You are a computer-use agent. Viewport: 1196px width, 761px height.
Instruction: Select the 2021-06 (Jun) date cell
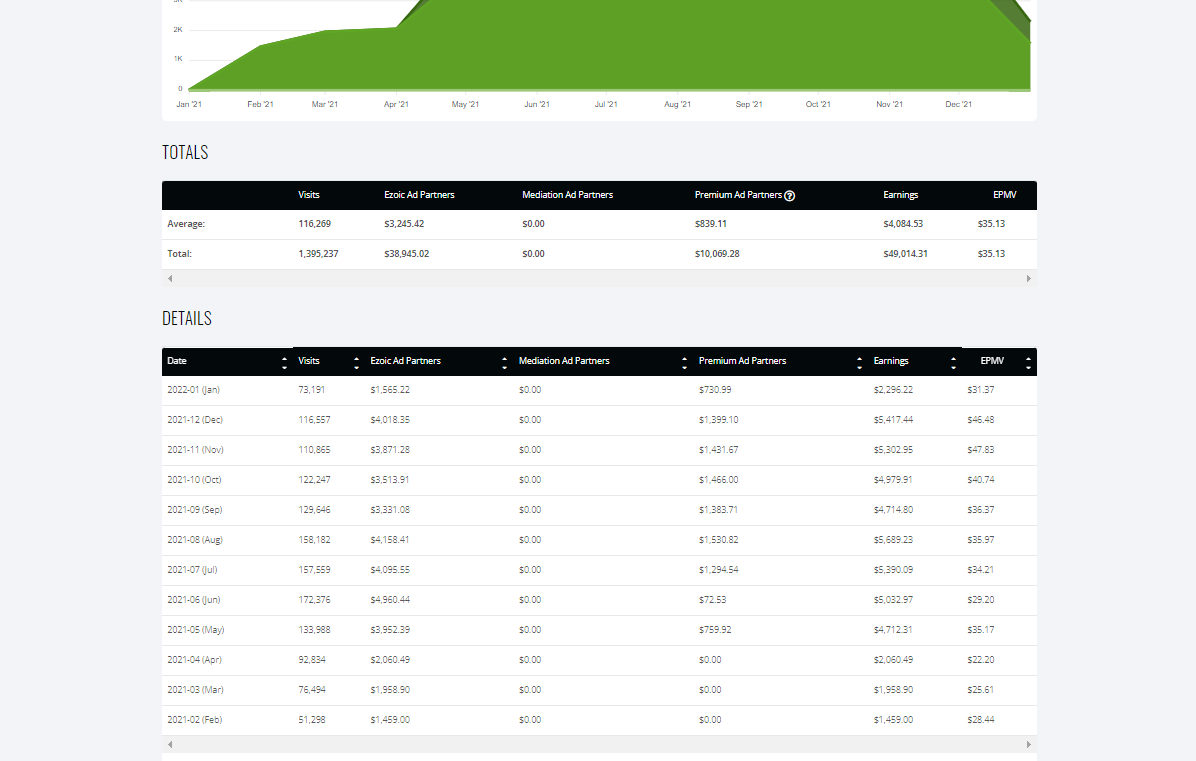coord(194,600)
